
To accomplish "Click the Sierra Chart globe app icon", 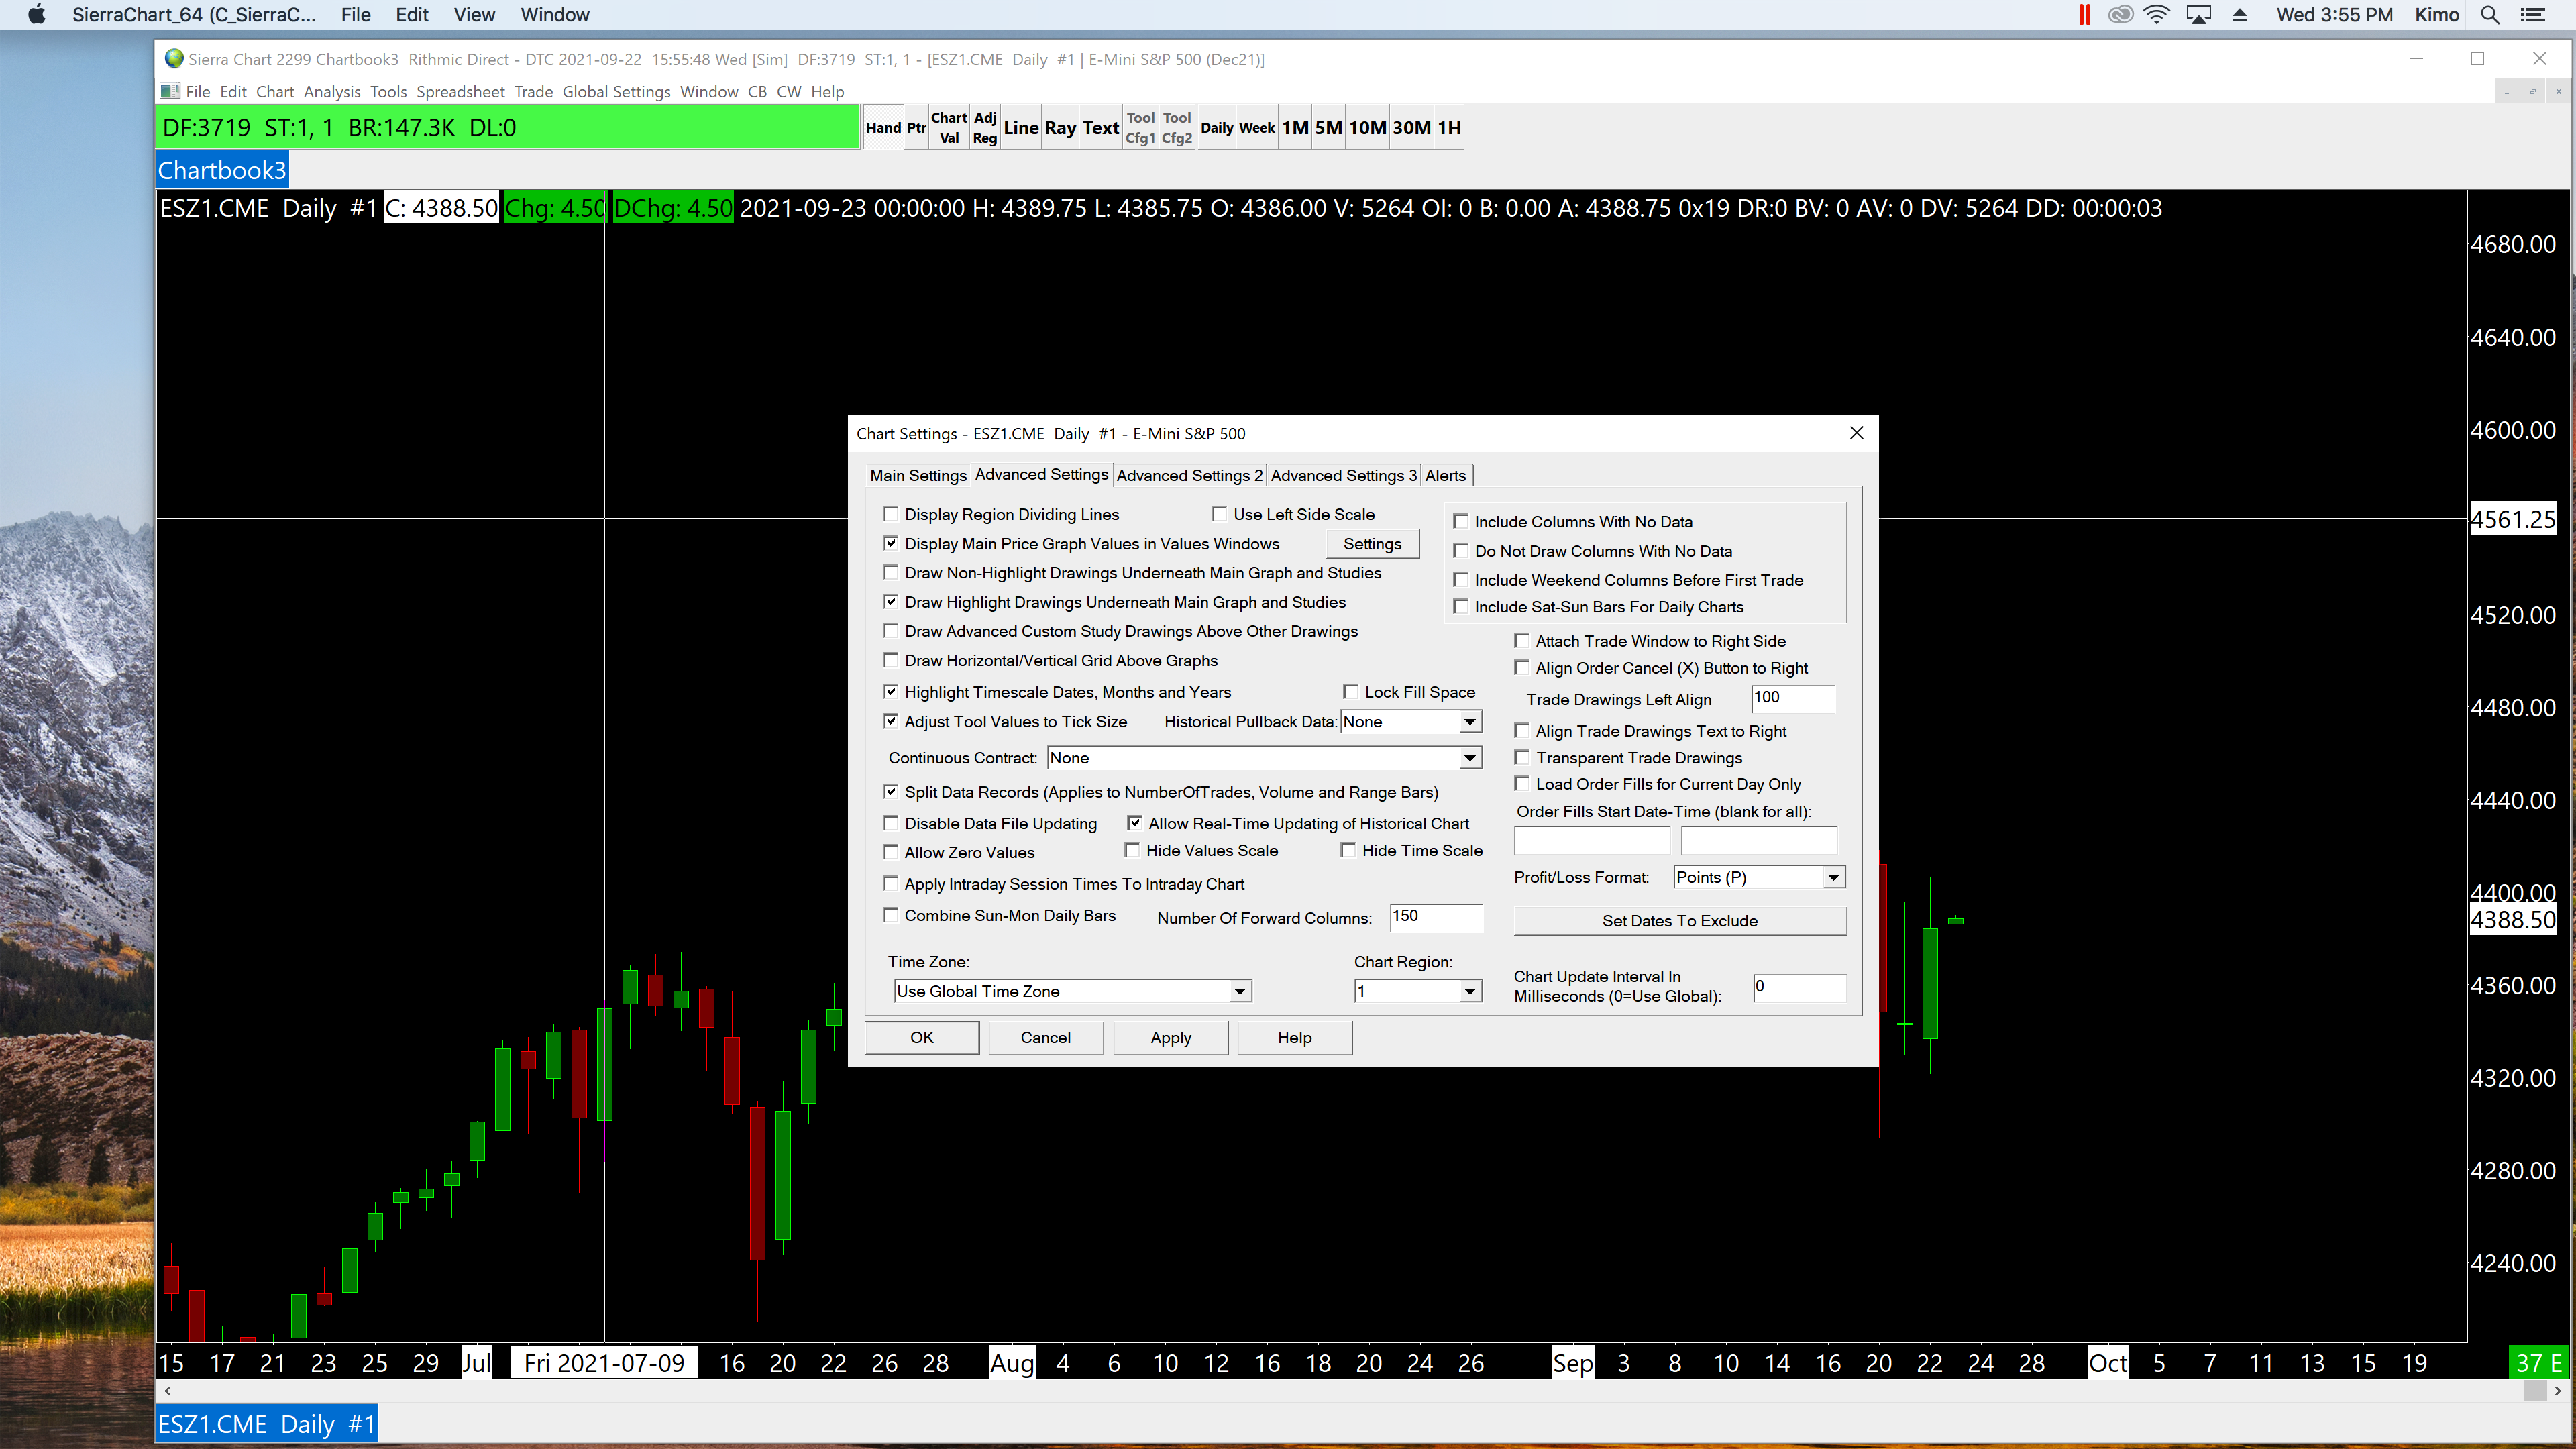I will (x=174, y=59).
